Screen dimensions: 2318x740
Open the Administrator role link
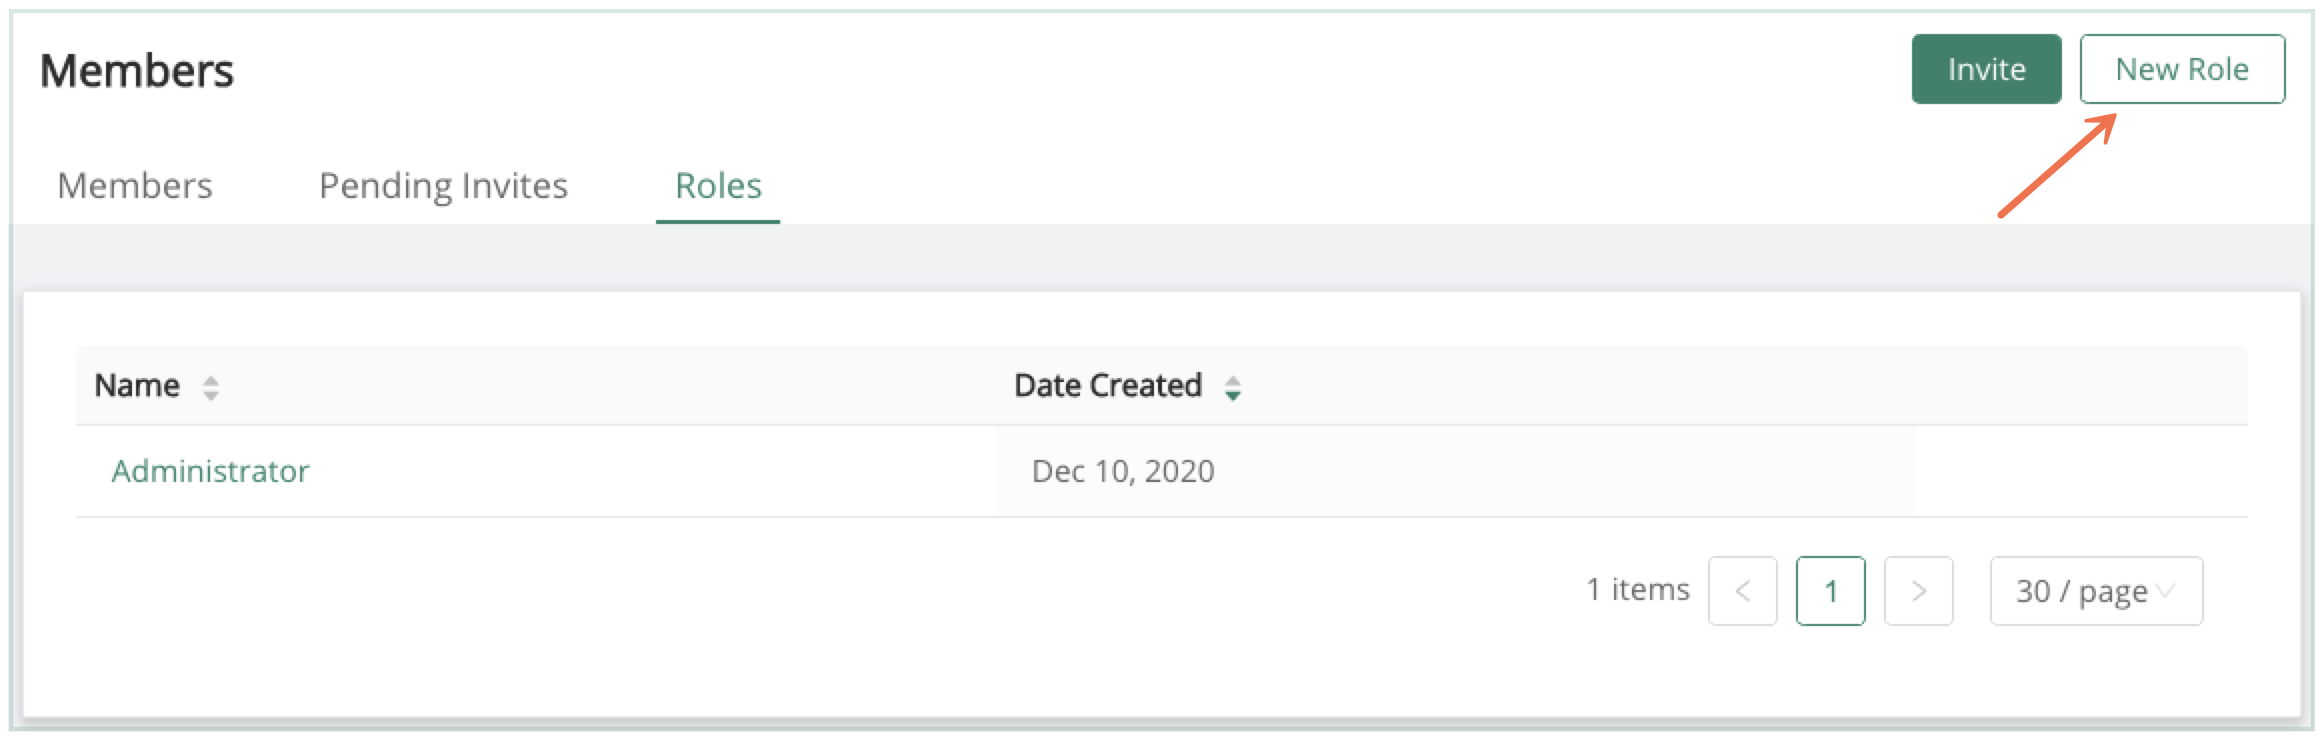(x=210, y=471)
